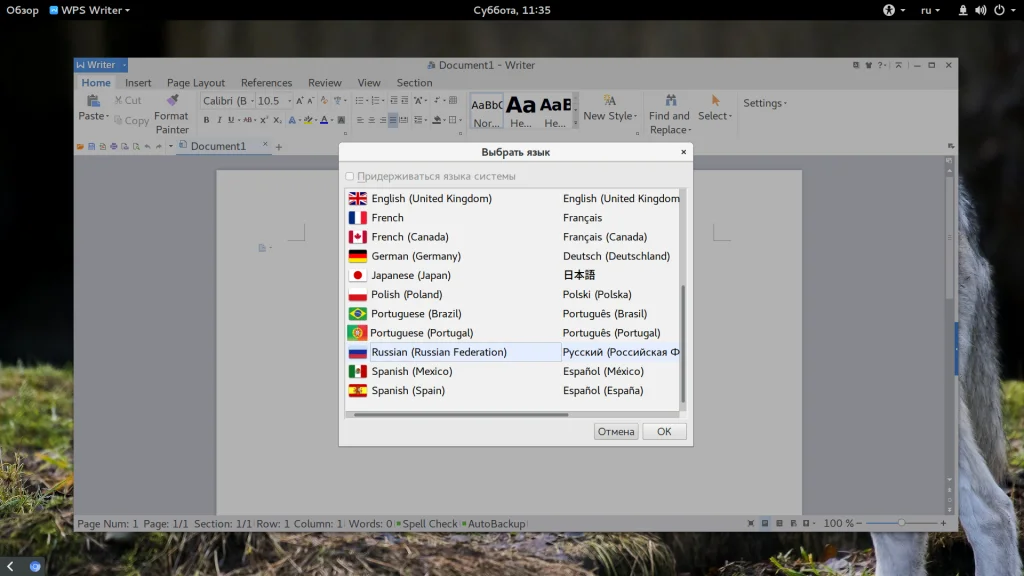Viewport: 1024px width, 576px height.
Task: Click the Отмена cancel button
Action: (x=616, y=432)
